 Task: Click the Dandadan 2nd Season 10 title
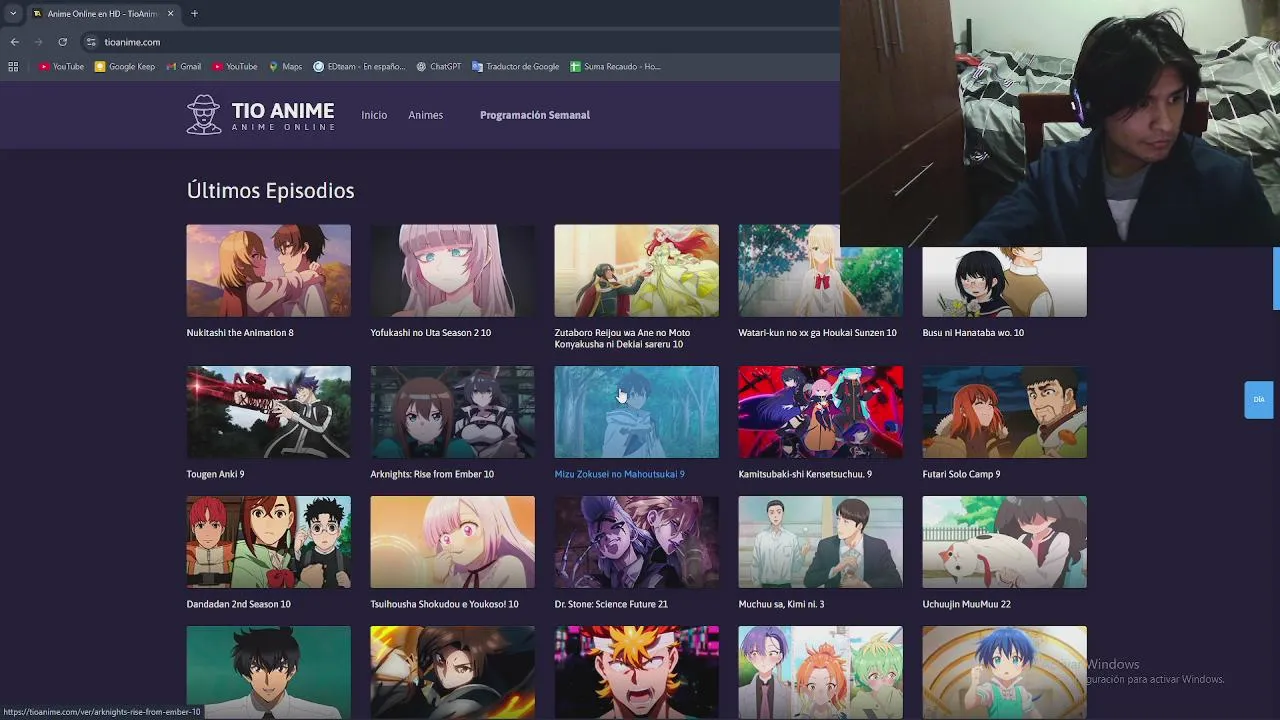[x=238, y=604]
